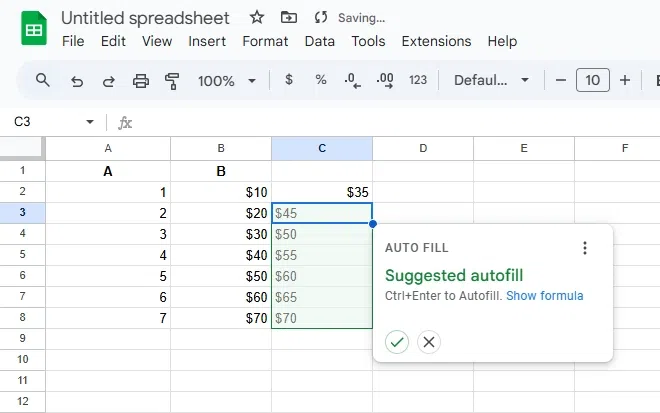
Task: Click the redo arrow icon
Action: (109, 80)
